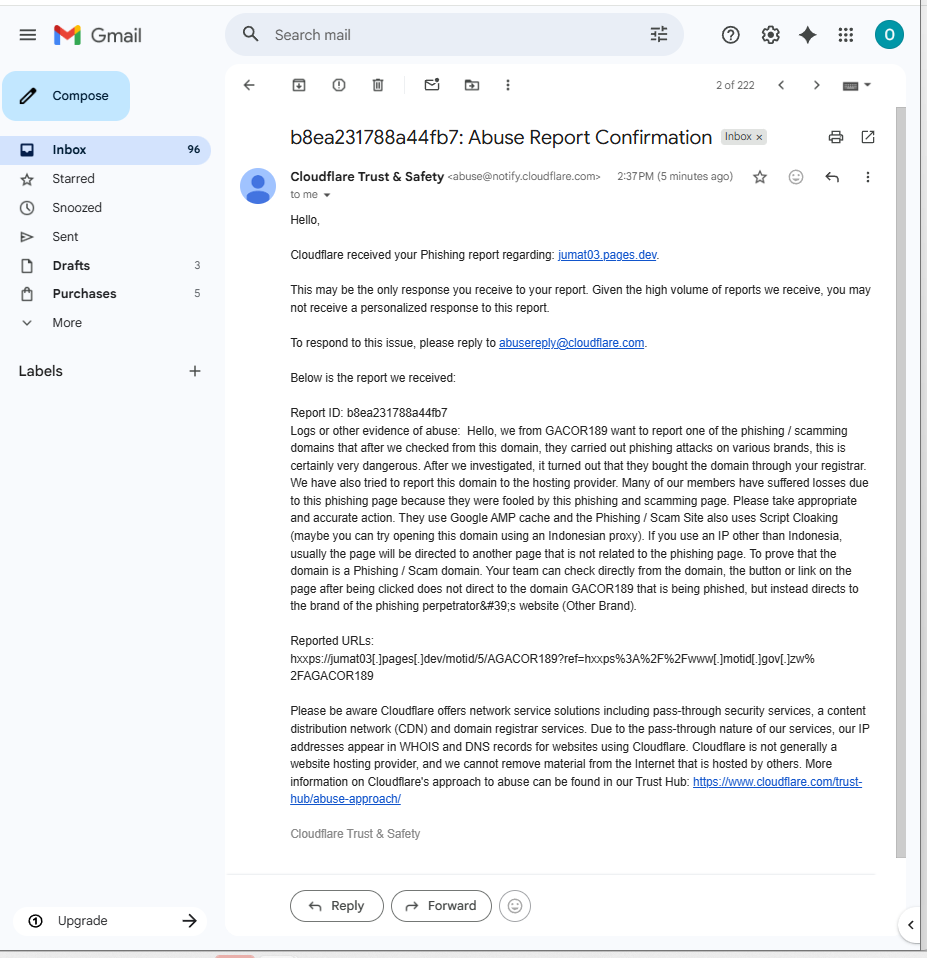
Task: Mark the email as unread
Action: point(432,85)
